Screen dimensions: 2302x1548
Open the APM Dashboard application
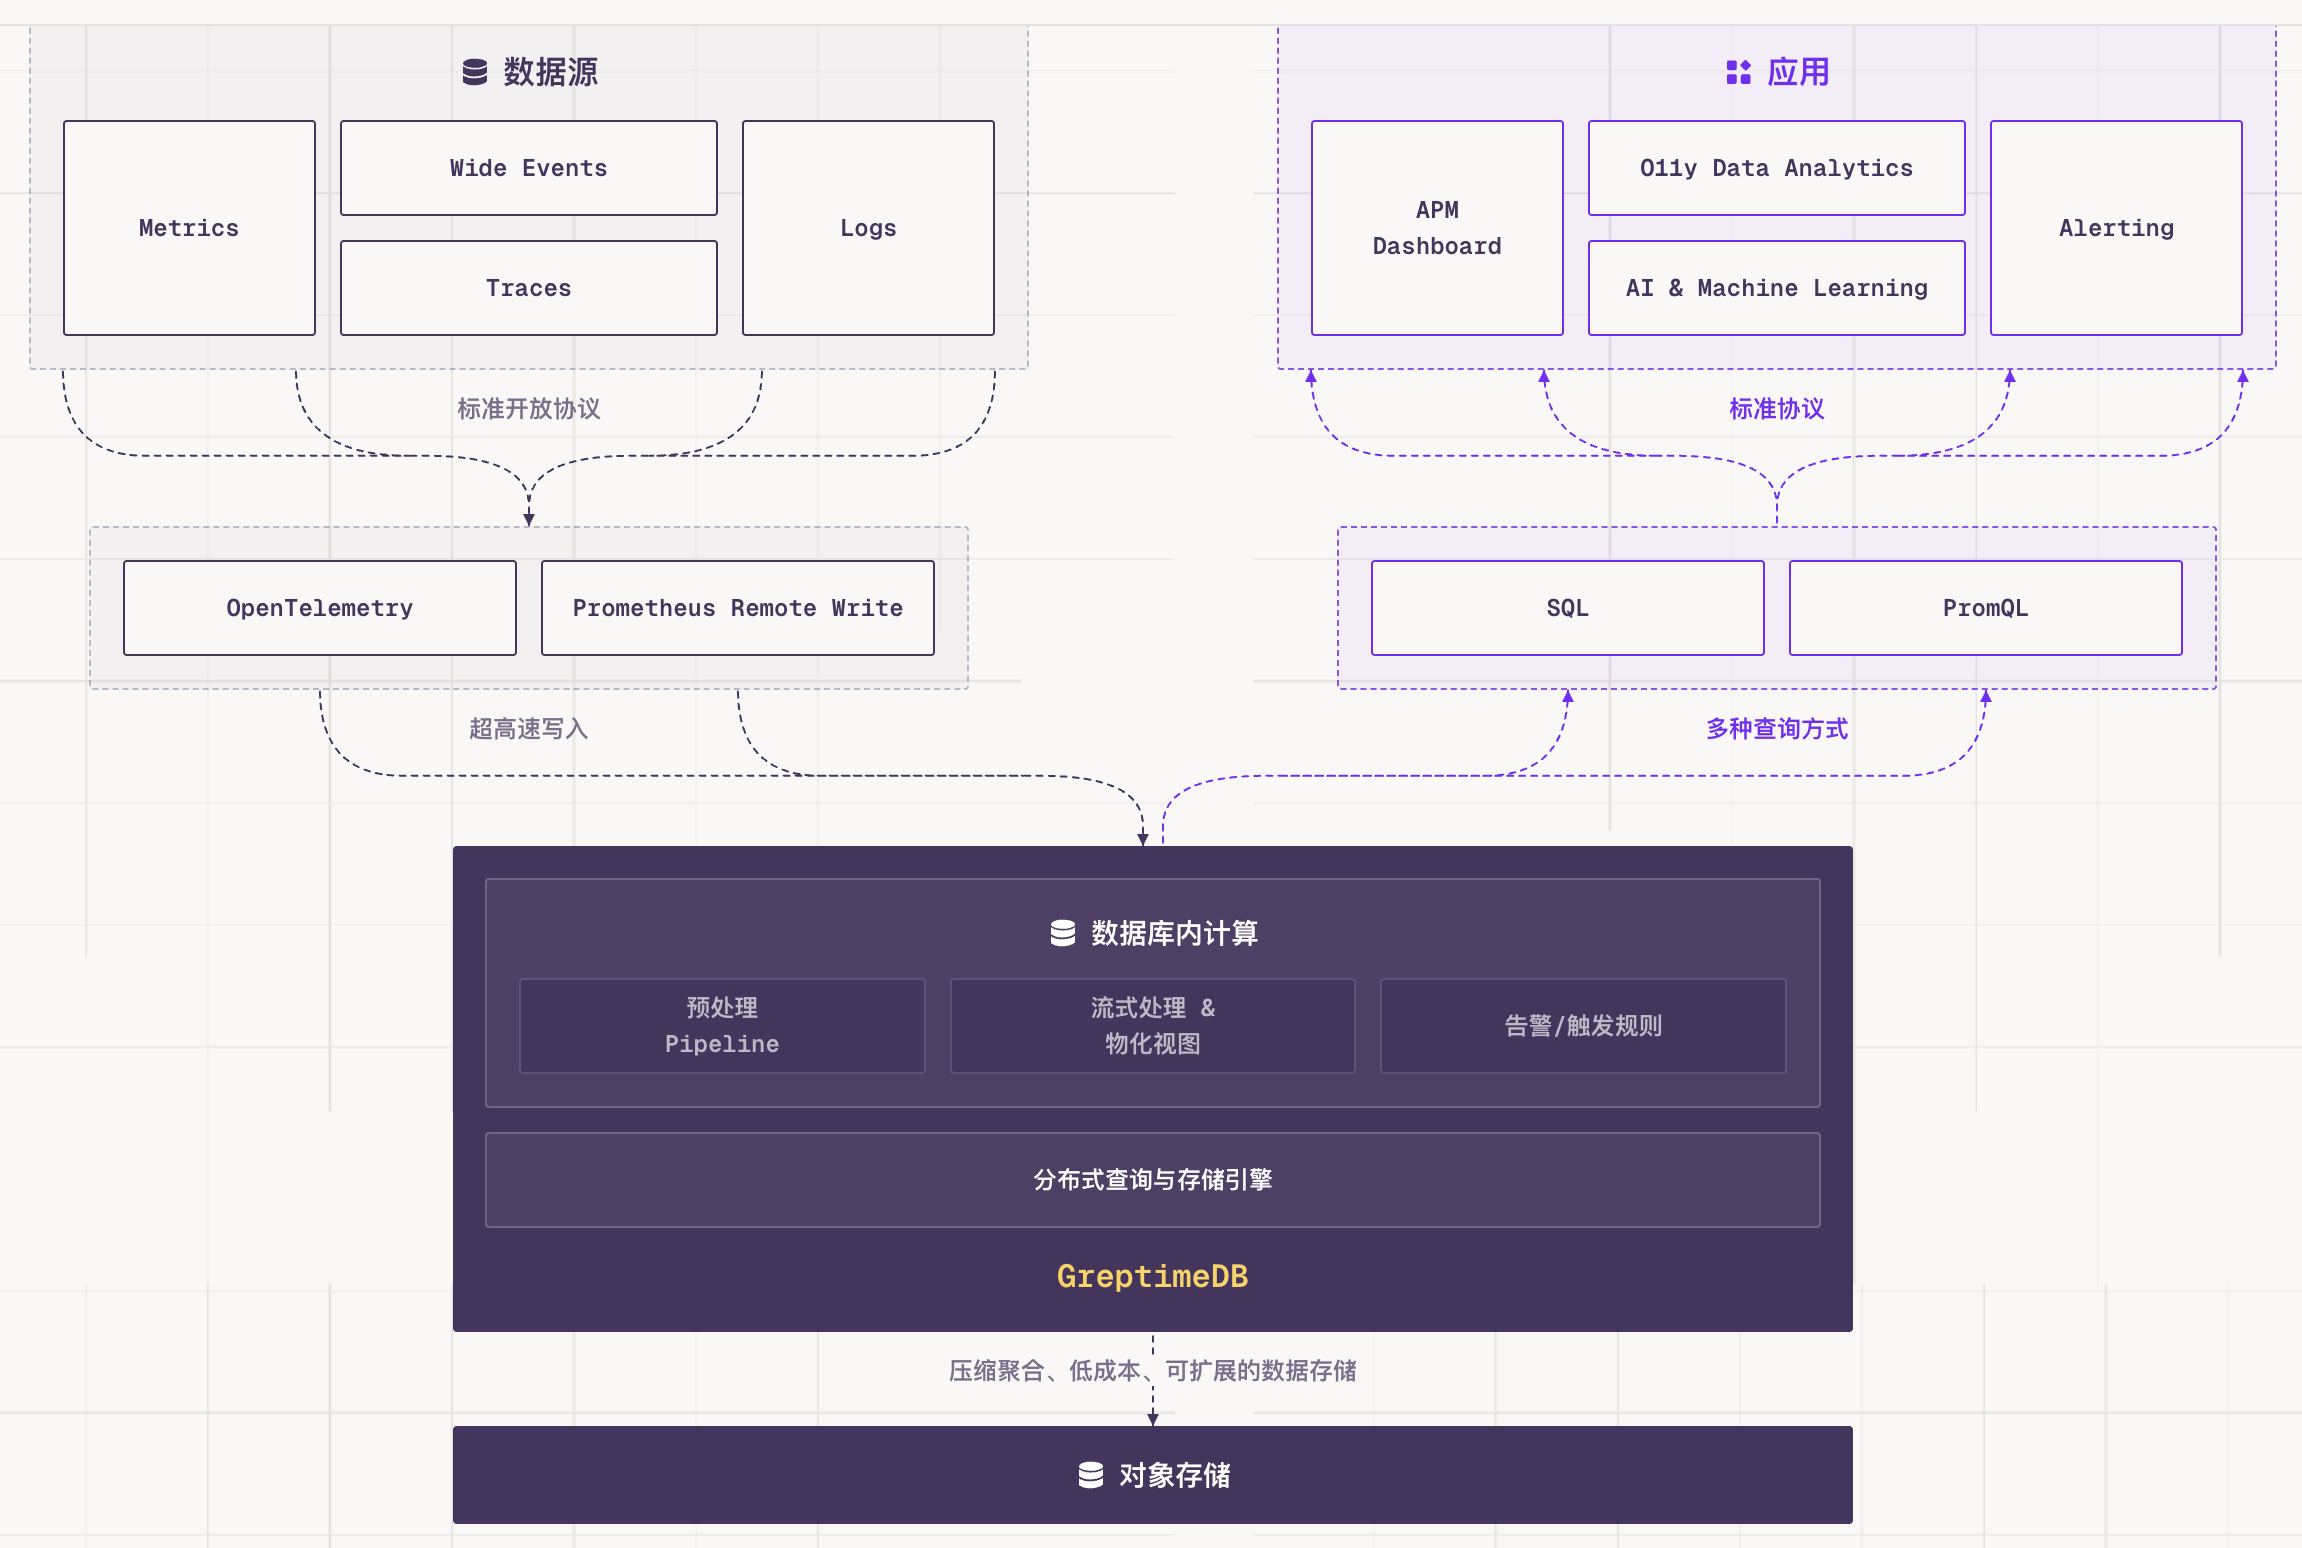1437,228
